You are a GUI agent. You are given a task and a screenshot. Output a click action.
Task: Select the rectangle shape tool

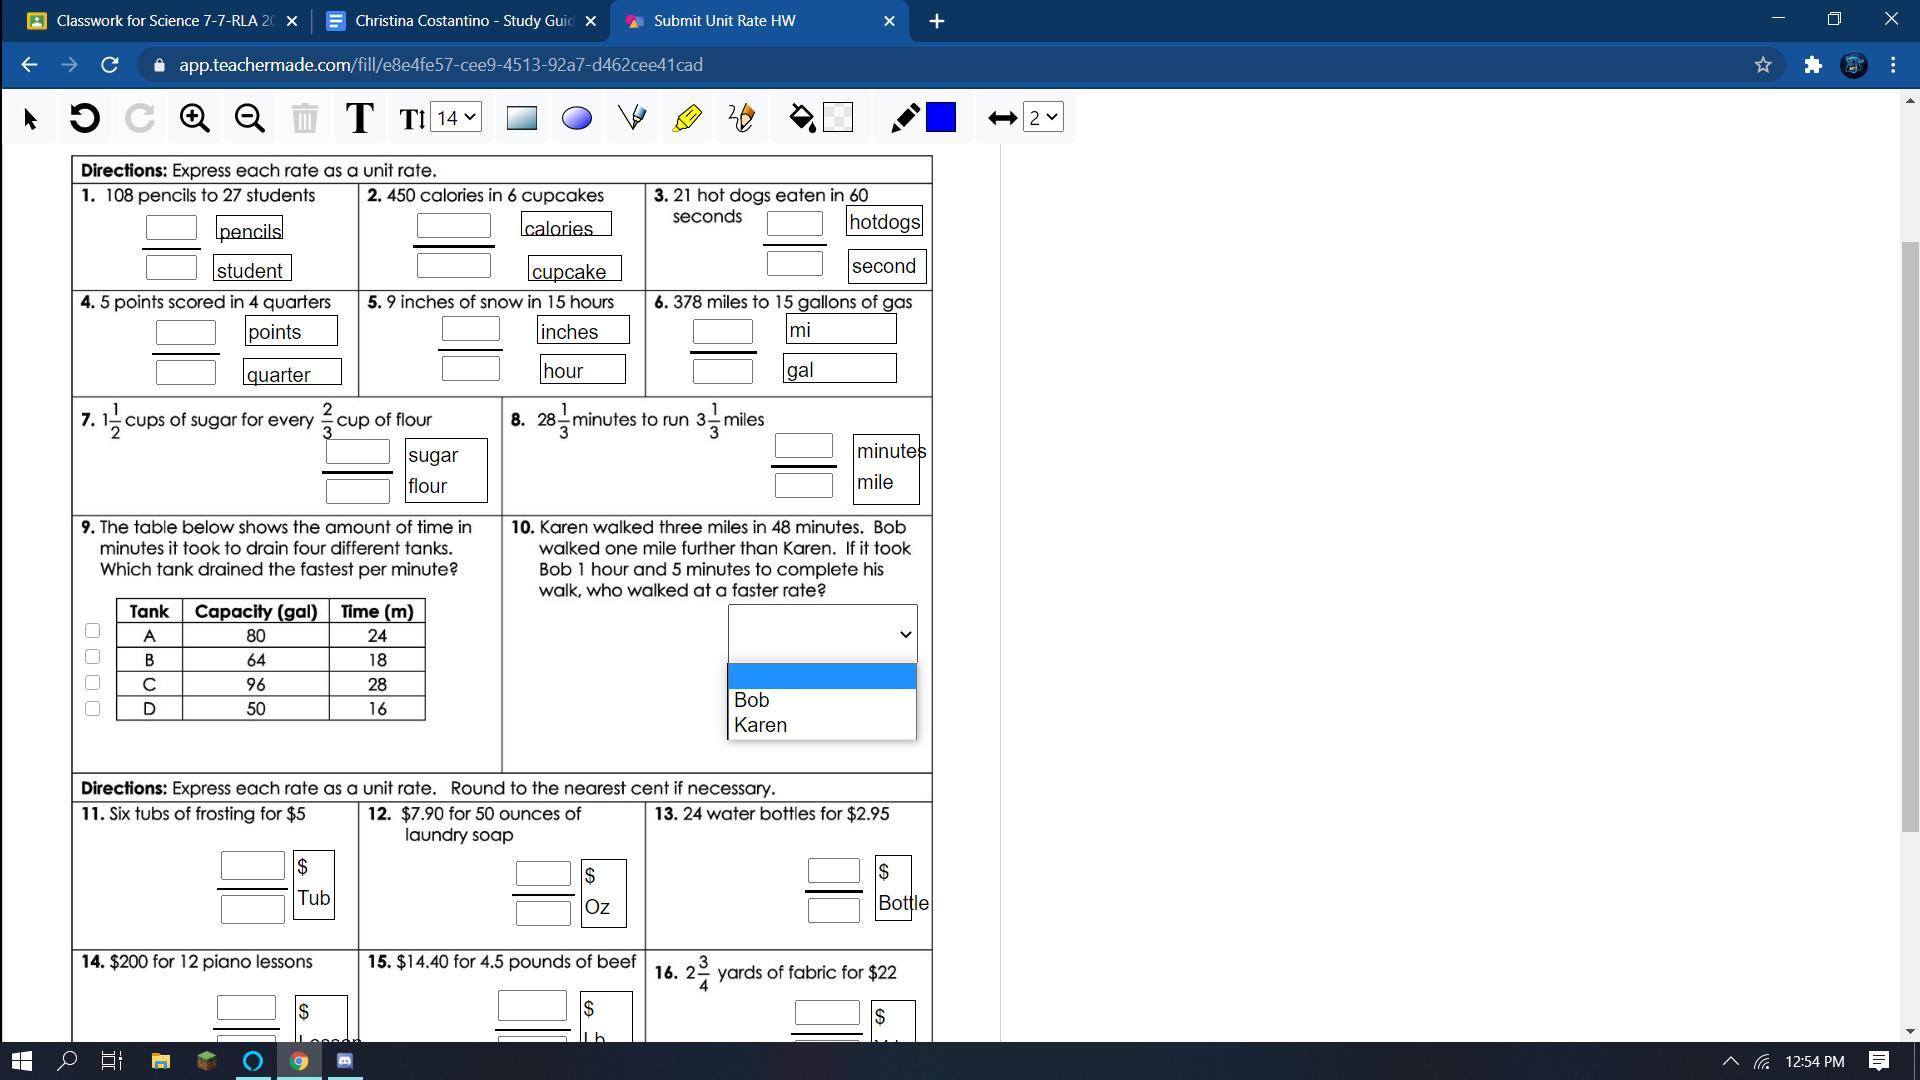pyautogui.click(x=521, y=118)
